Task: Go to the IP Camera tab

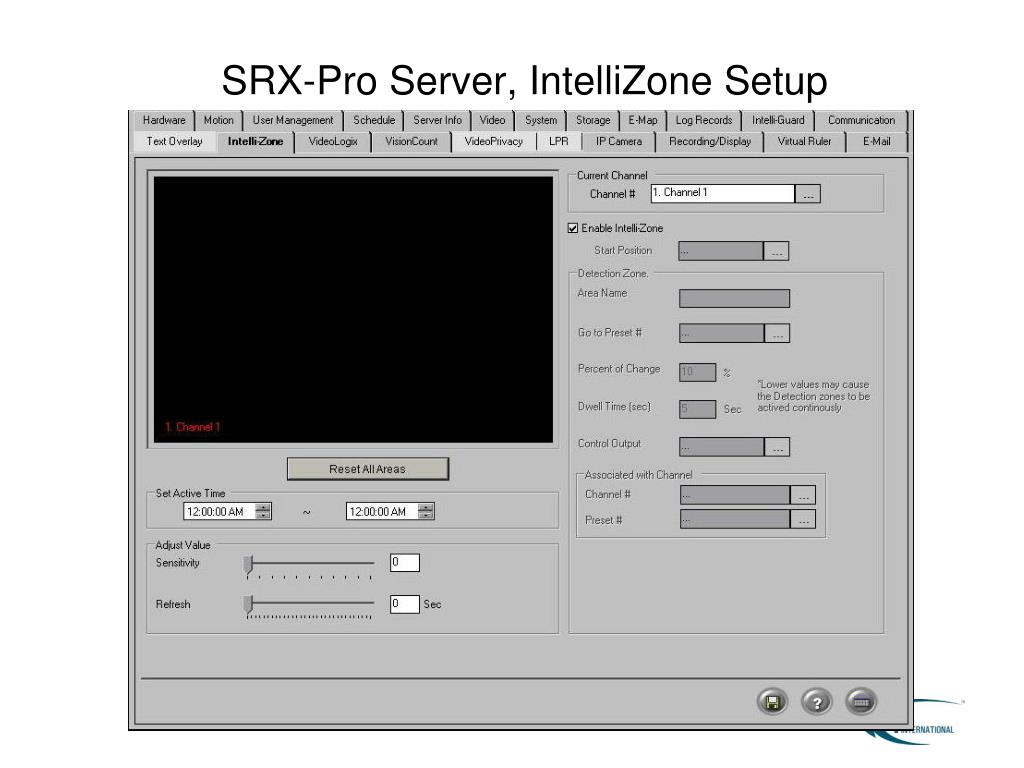Action: [618, 141]
